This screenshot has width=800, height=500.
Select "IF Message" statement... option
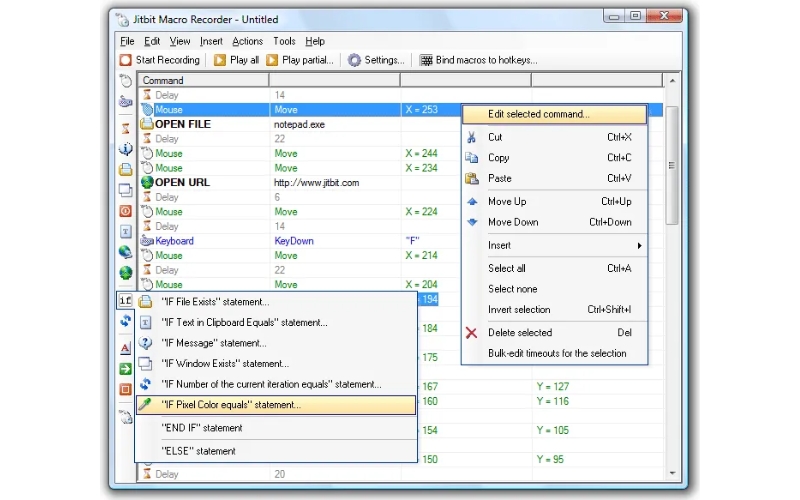276,343
